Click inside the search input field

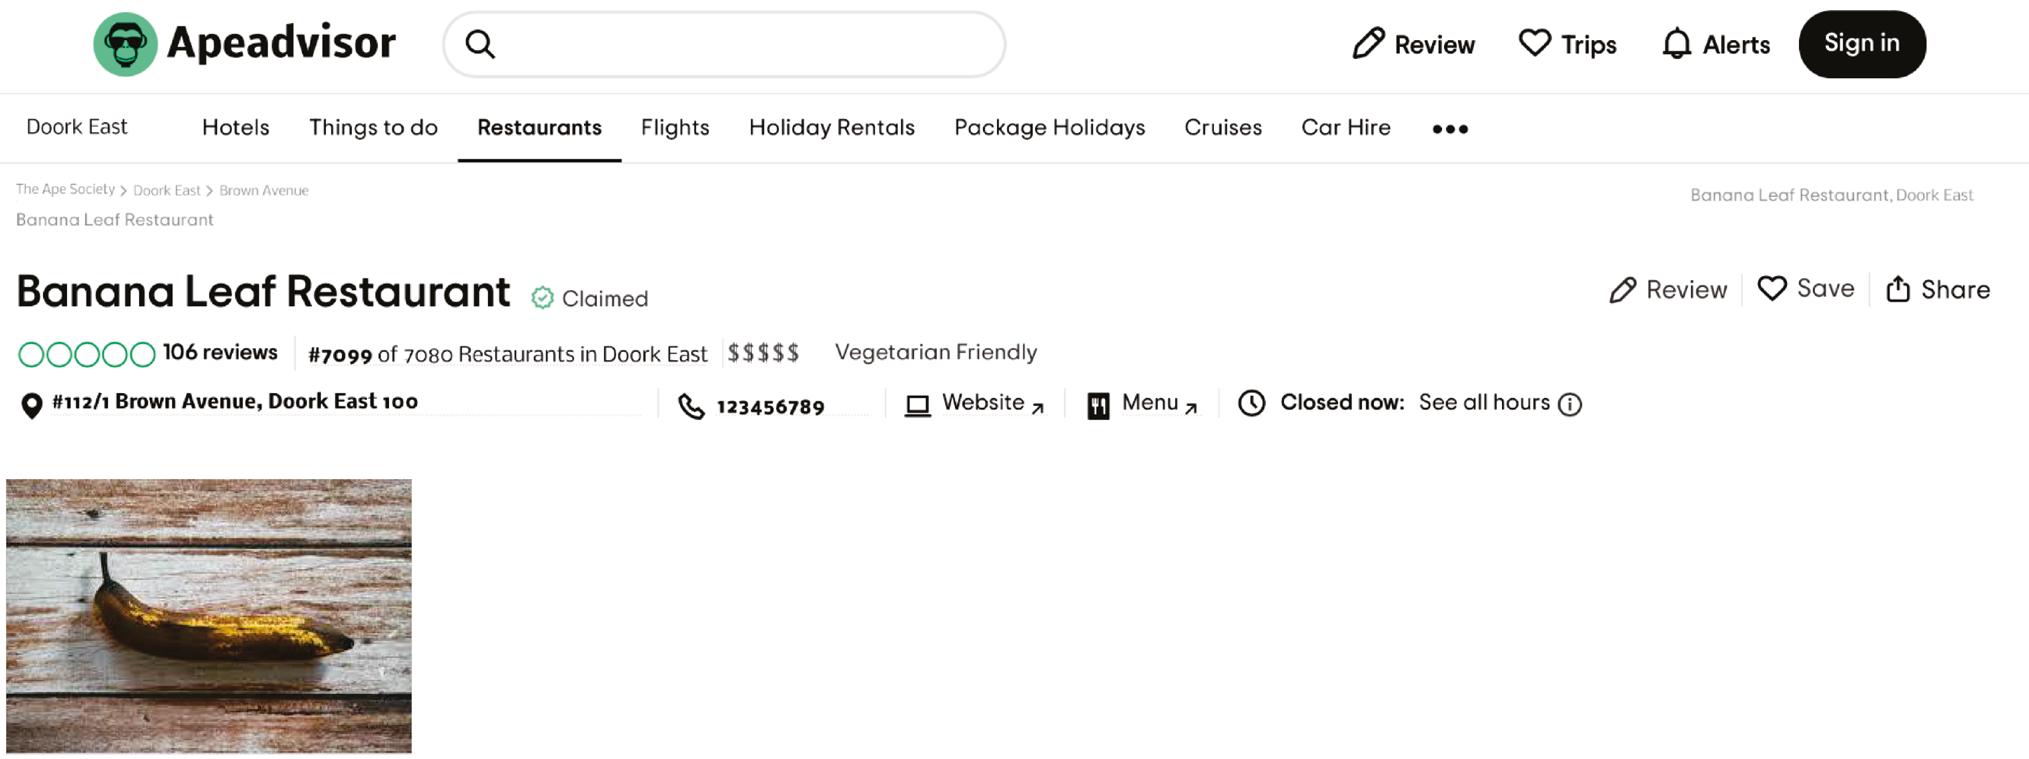click(740, 45)
